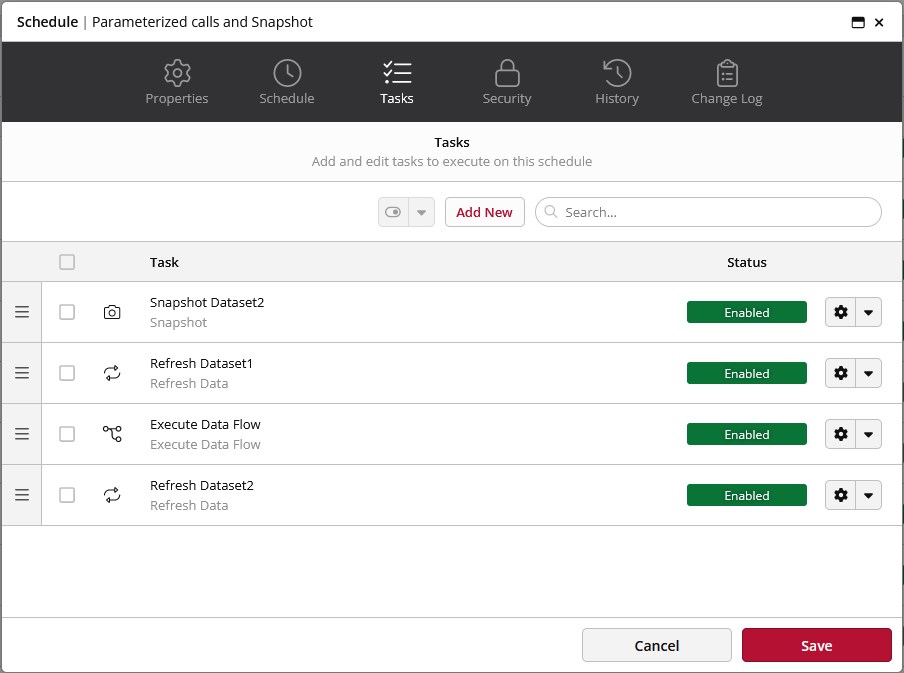This screenshot has height=673, width=904.
Task: Expand actions dropdown for Execute Data Flow
Action: [x=868, y=434]
